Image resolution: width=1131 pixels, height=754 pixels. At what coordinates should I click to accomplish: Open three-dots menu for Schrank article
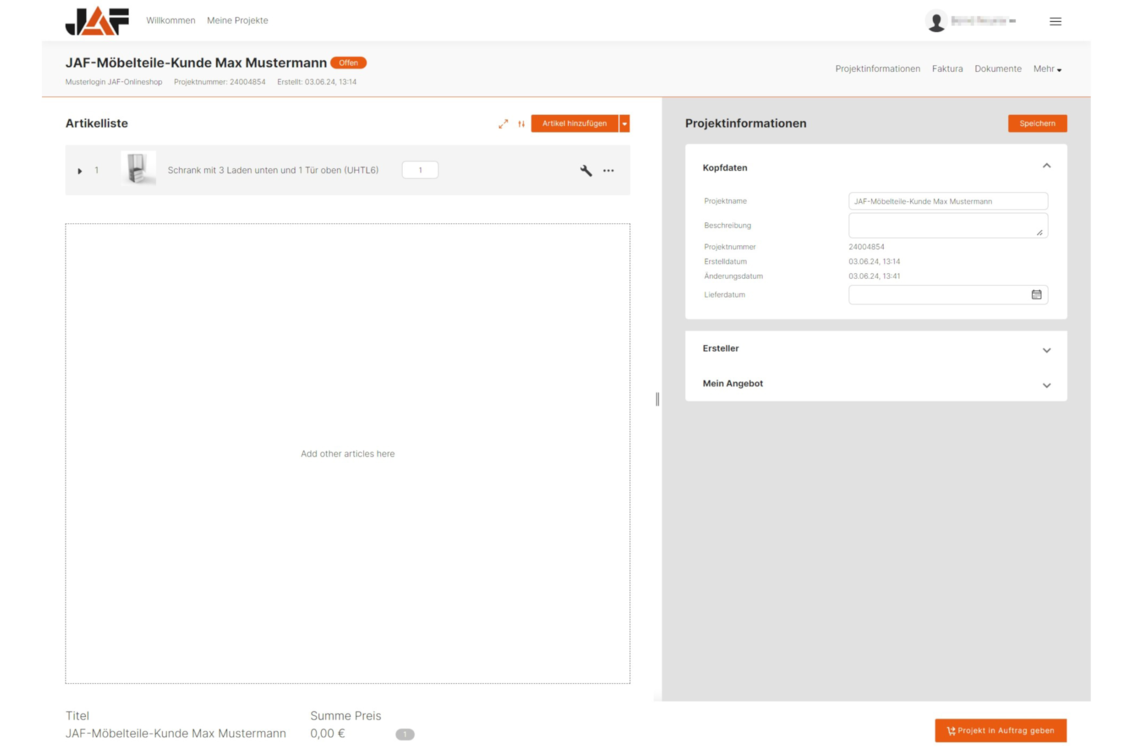click(608, 171)
